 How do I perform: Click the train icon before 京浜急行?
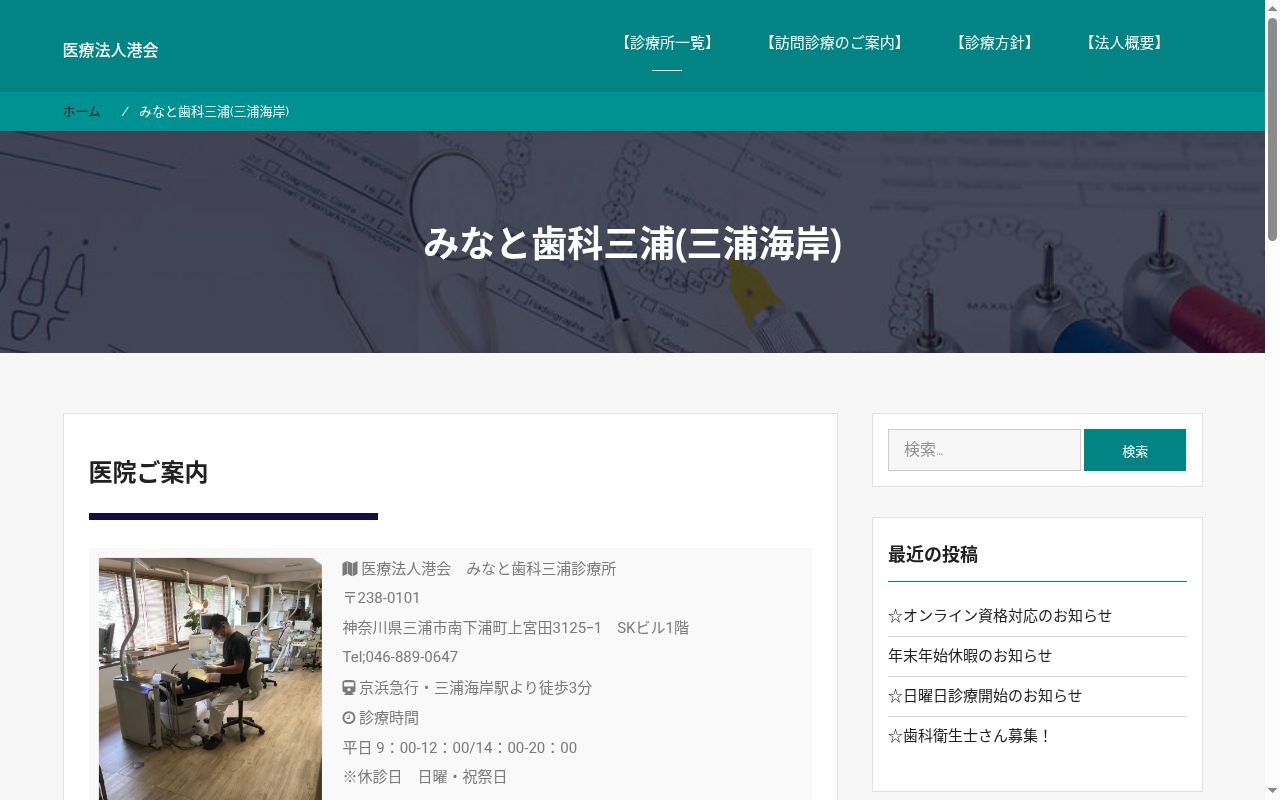pyautogui.click(x=349, y=688)
